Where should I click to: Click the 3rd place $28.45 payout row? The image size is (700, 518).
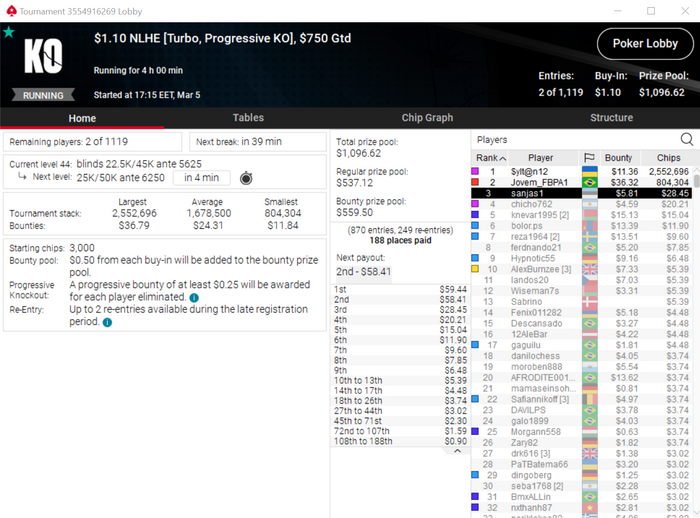pos(400,309)
